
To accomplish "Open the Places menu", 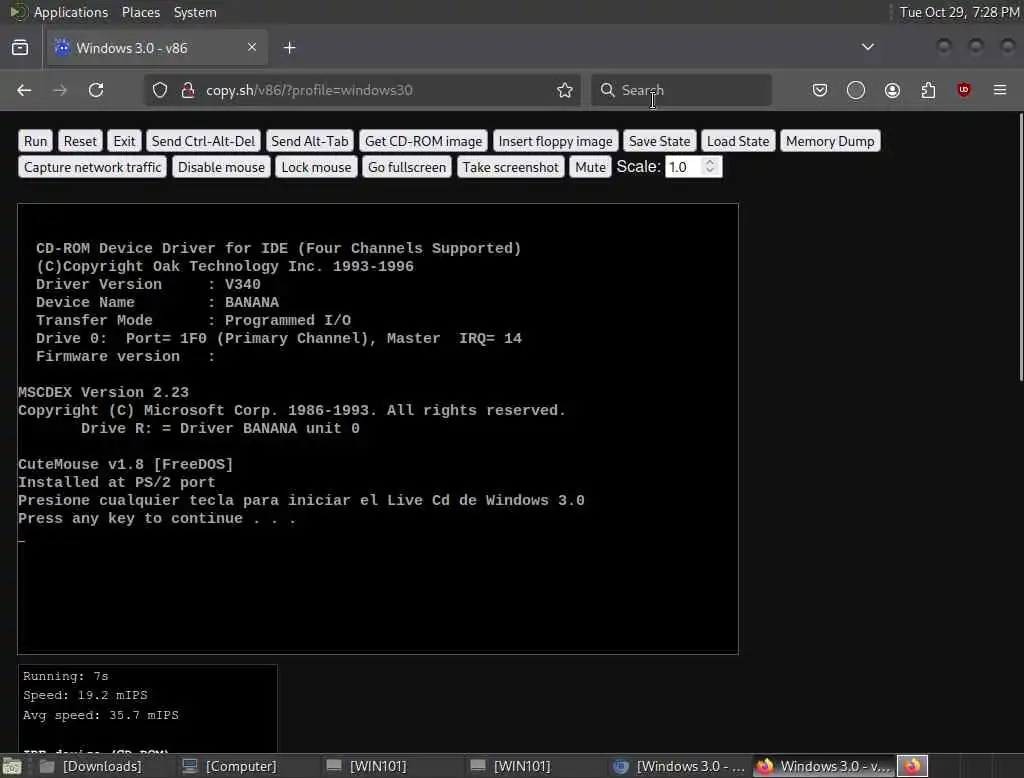I will tap(140, 12).
